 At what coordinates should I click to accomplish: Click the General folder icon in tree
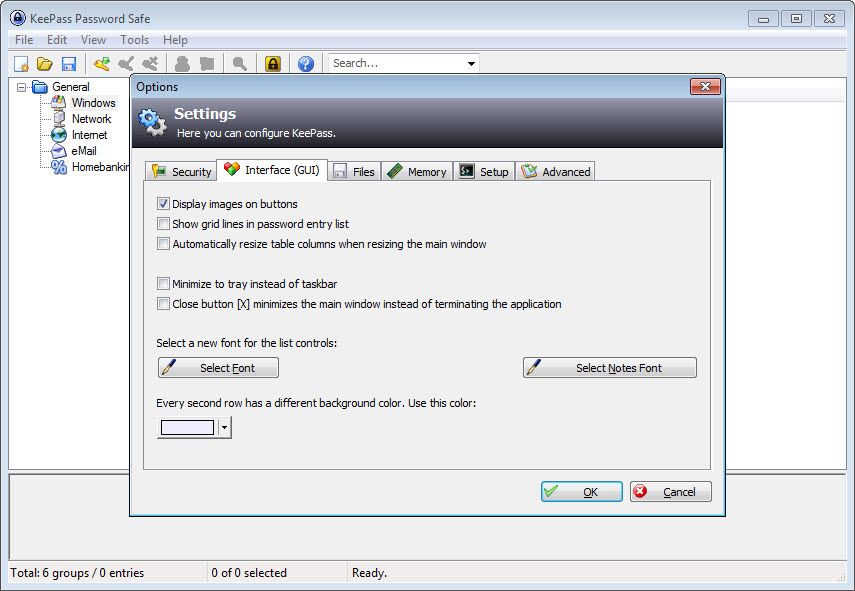(40, 87)
